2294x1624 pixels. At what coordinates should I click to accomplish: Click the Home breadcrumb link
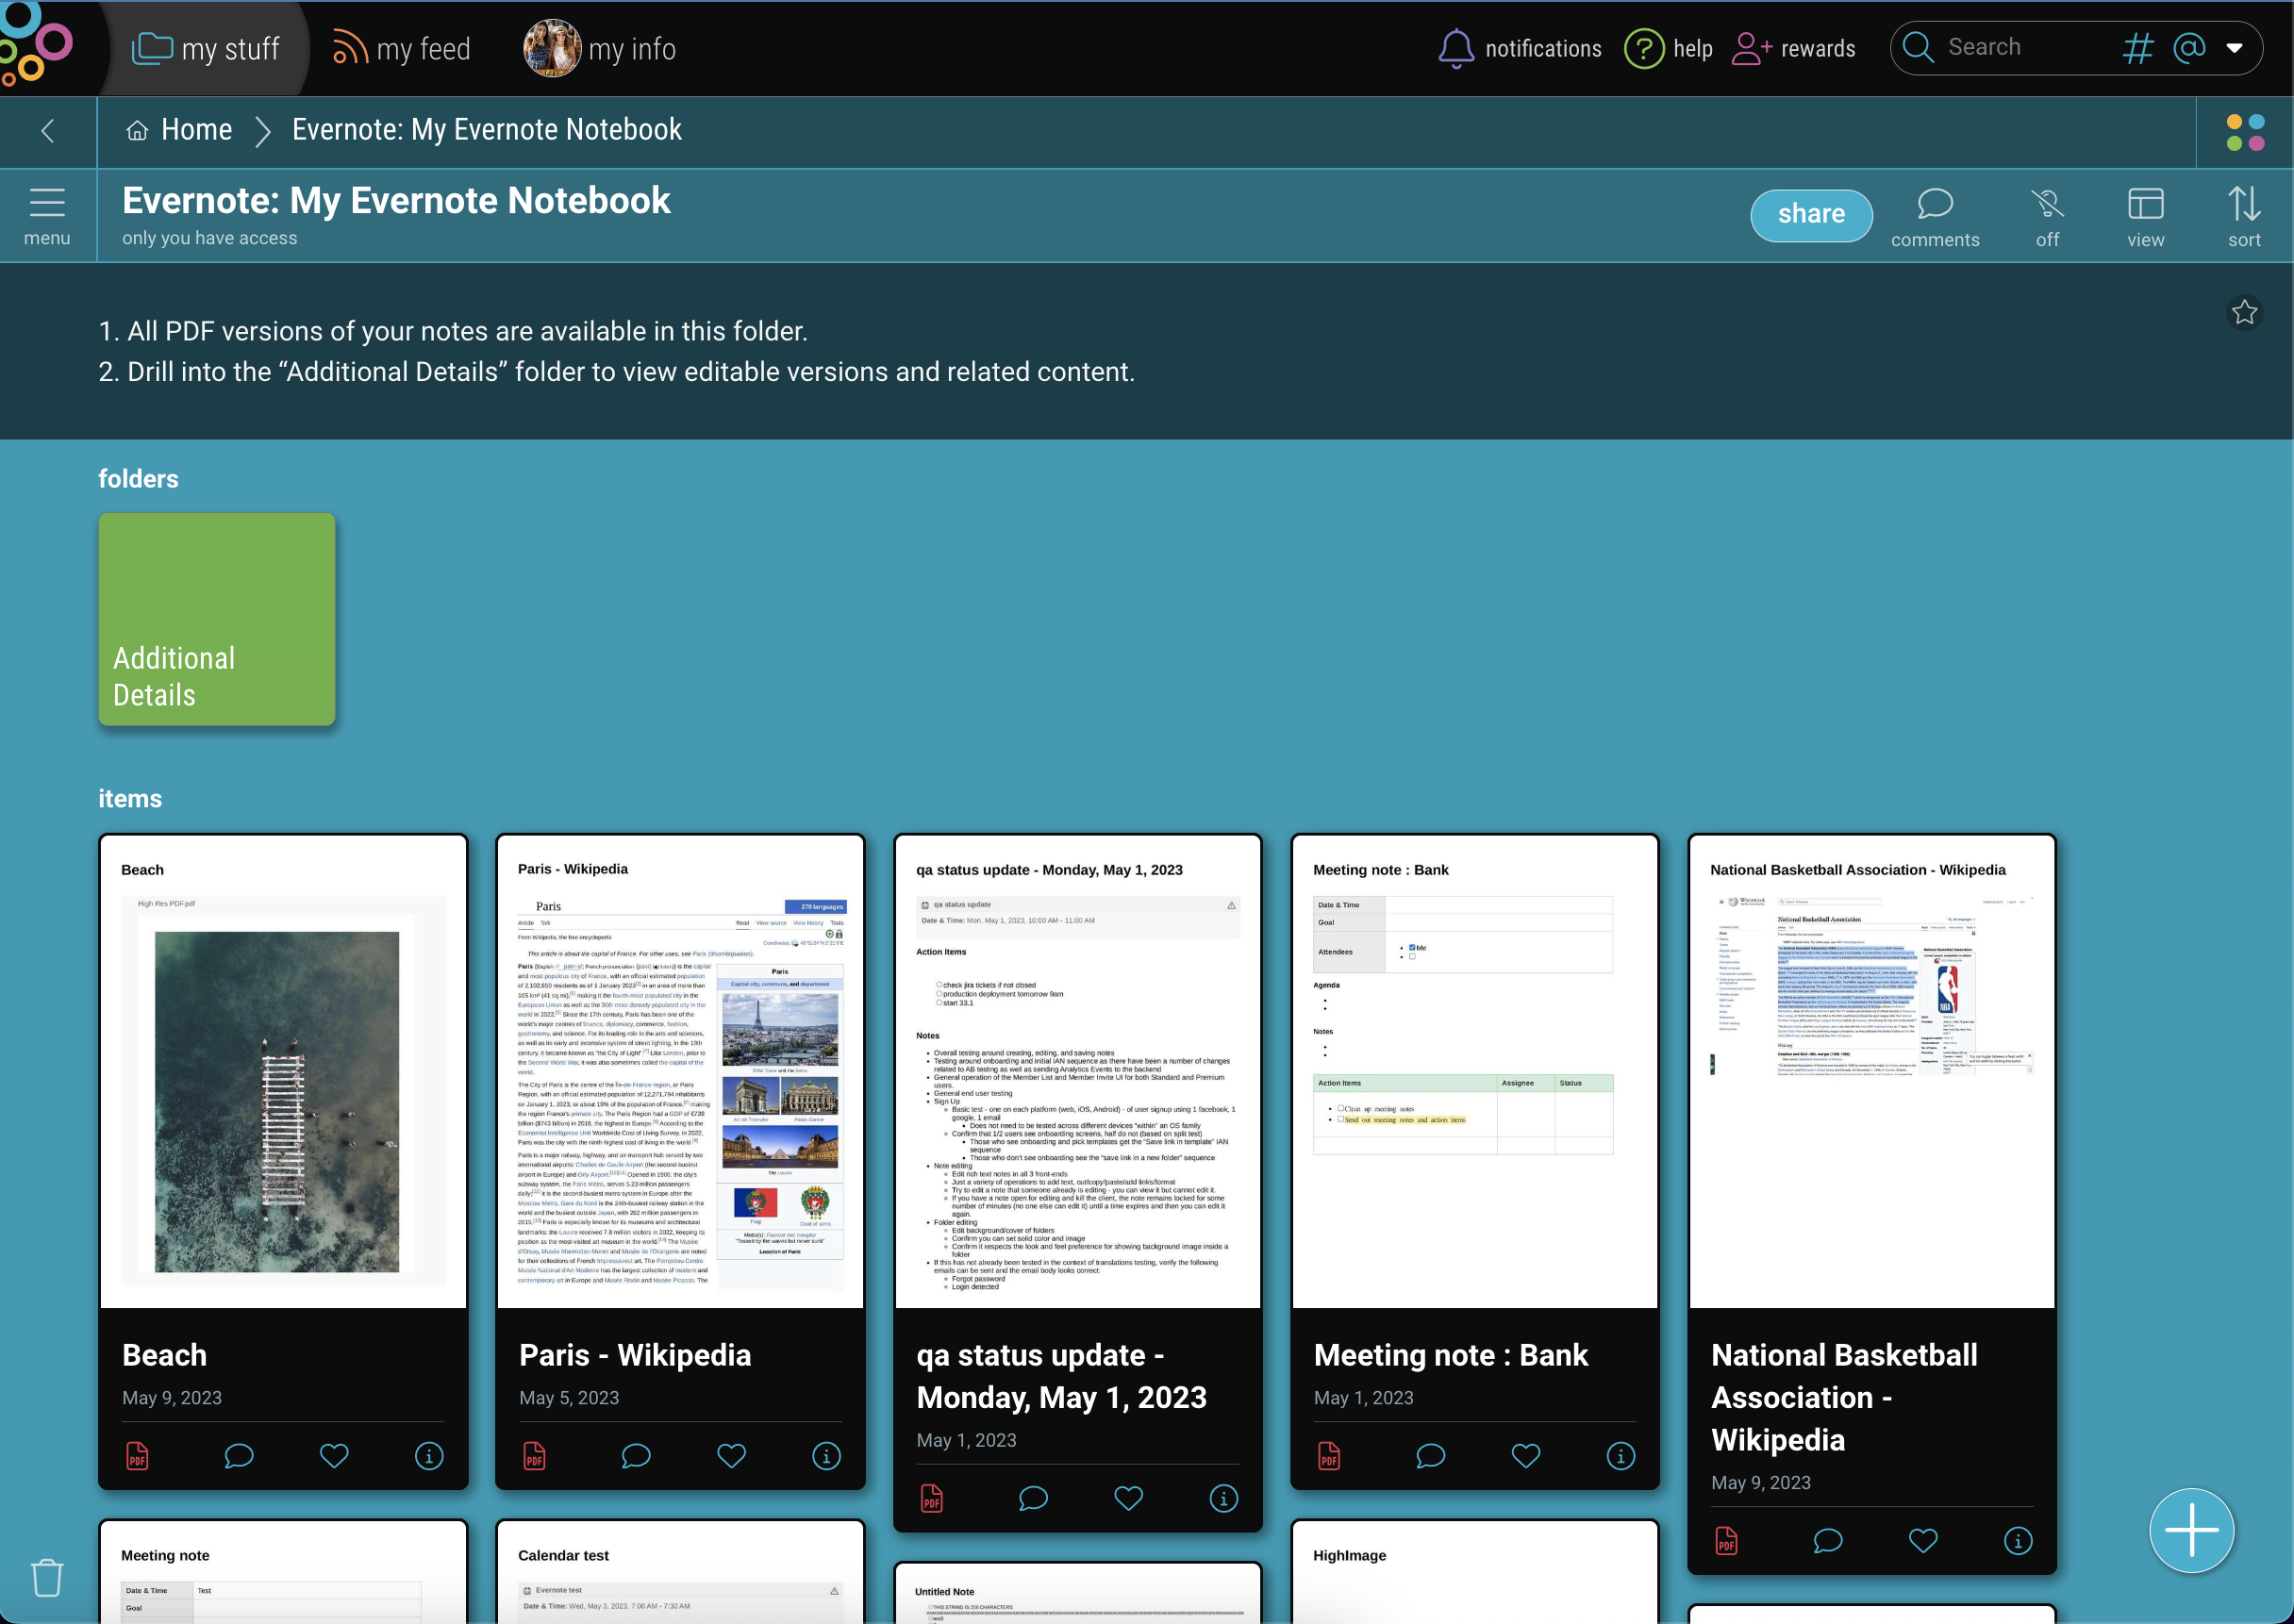click(180, 130)
